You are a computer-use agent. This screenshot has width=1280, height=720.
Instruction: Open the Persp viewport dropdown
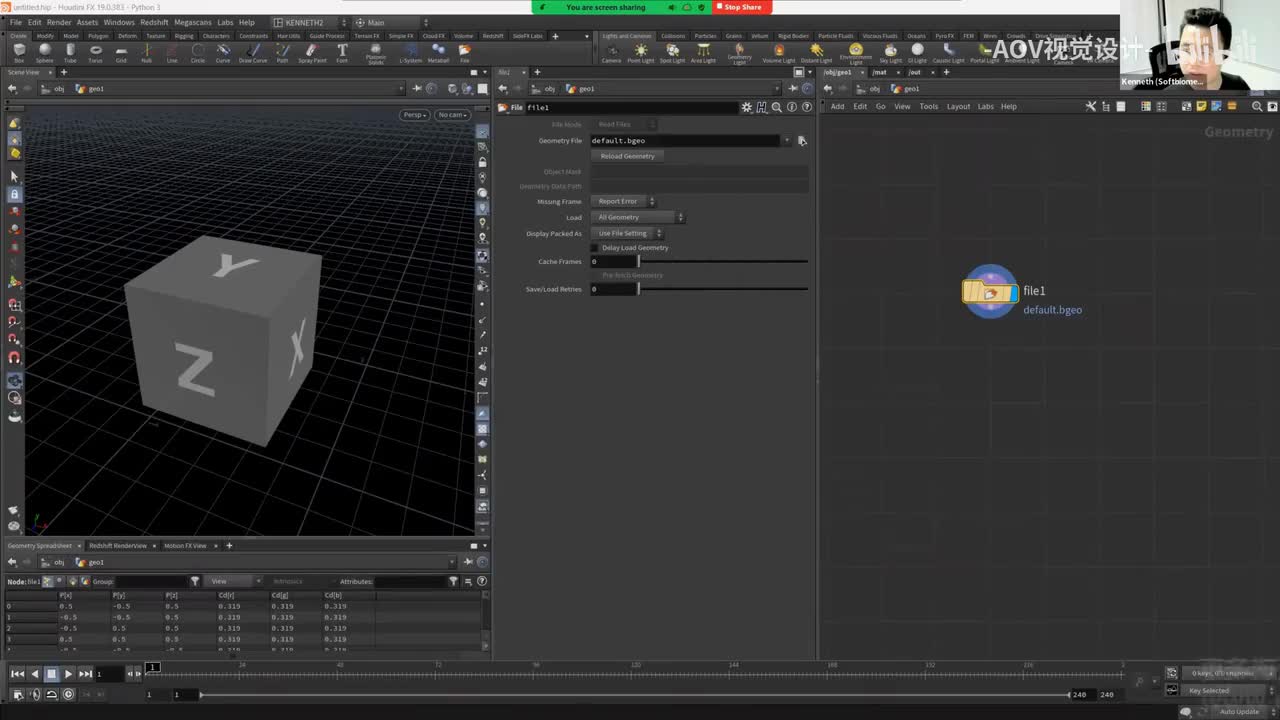[415, 115]
